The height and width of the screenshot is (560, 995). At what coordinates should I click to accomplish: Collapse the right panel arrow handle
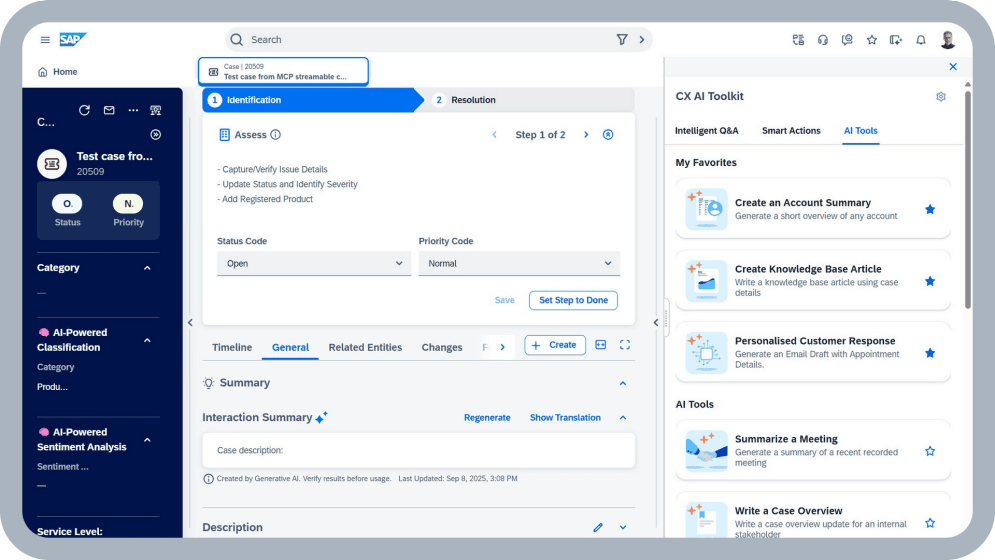pyautogui.click(x=656, y=323)
